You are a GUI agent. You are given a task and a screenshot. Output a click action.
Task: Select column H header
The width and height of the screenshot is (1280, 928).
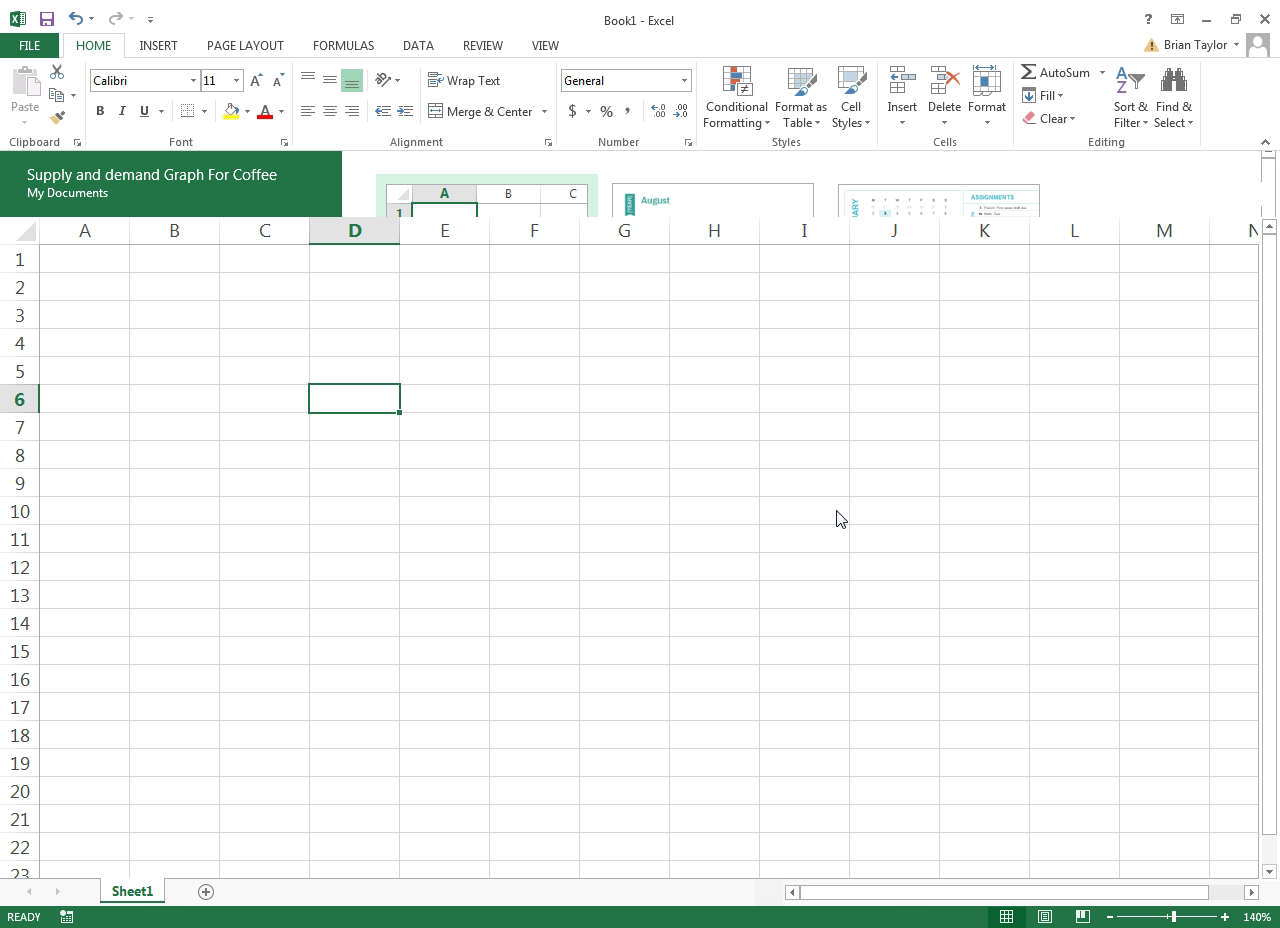pos(714,231)
